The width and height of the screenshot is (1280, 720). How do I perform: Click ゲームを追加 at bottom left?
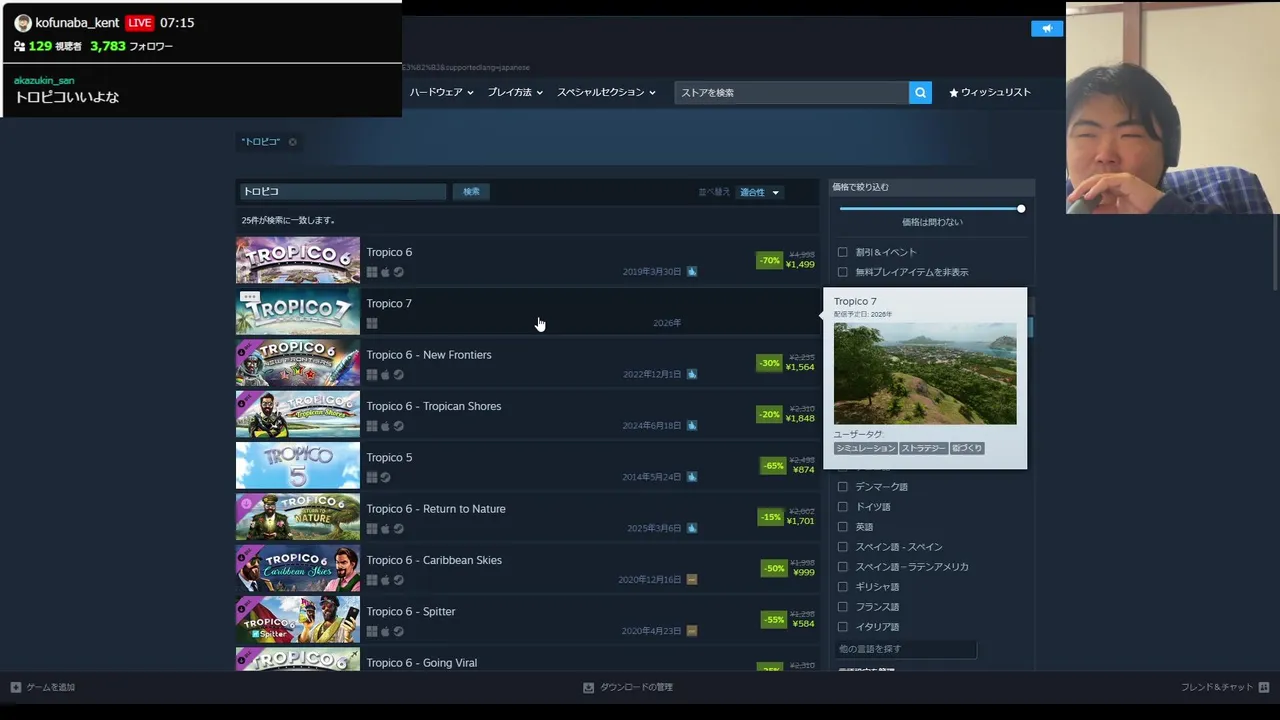pyautogui.click(x=50, y=687)
